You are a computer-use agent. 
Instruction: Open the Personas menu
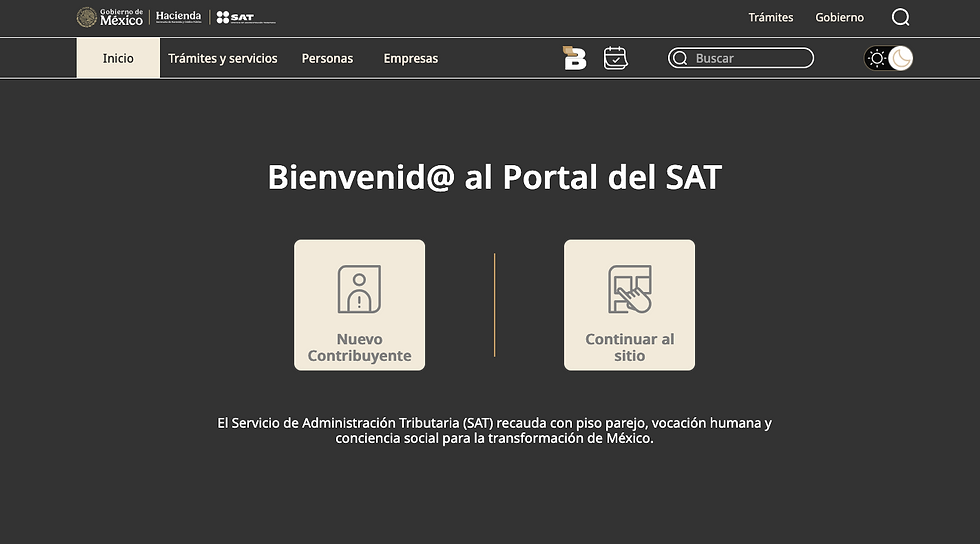click(x=328, y=58)
